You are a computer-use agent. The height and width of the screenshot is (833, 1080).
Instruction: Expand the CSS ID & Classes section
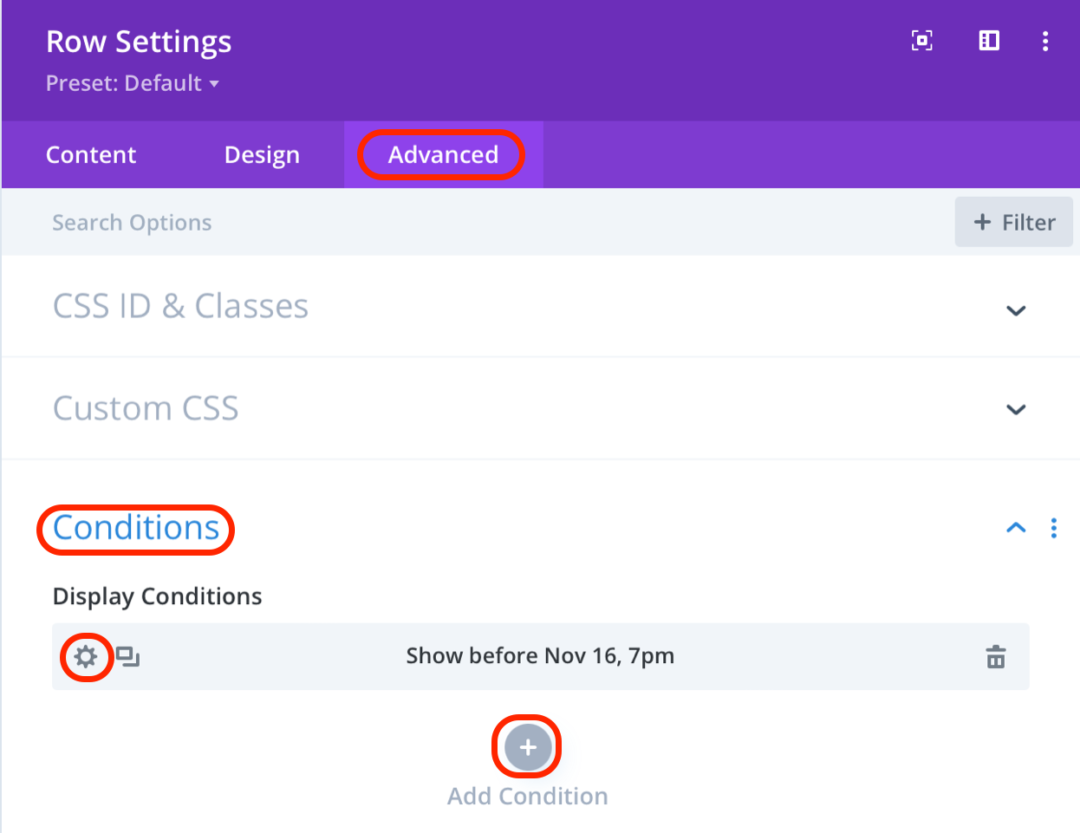point(1016,310)
